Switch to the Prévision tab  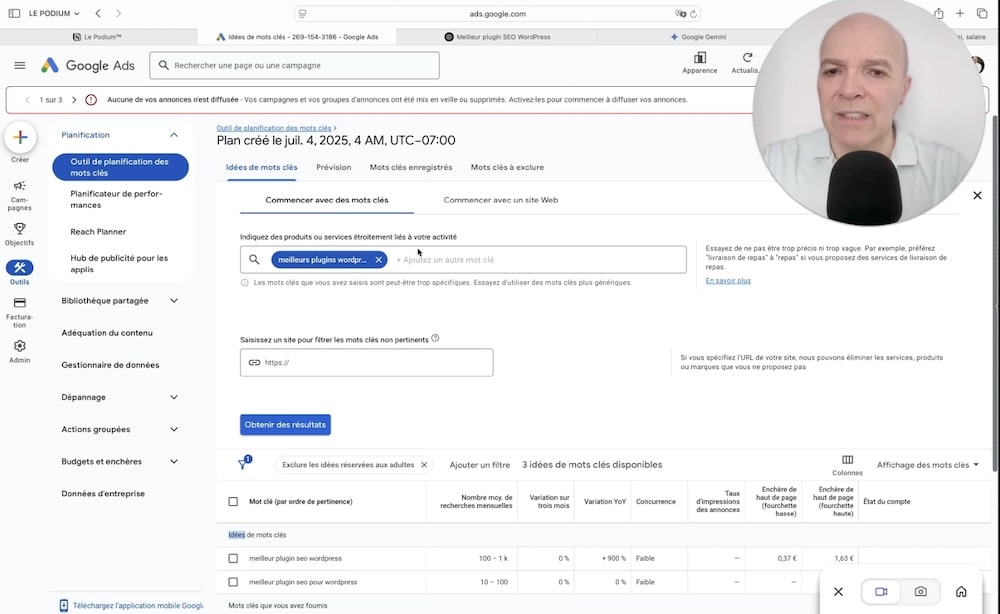click(x=333, y=168)
